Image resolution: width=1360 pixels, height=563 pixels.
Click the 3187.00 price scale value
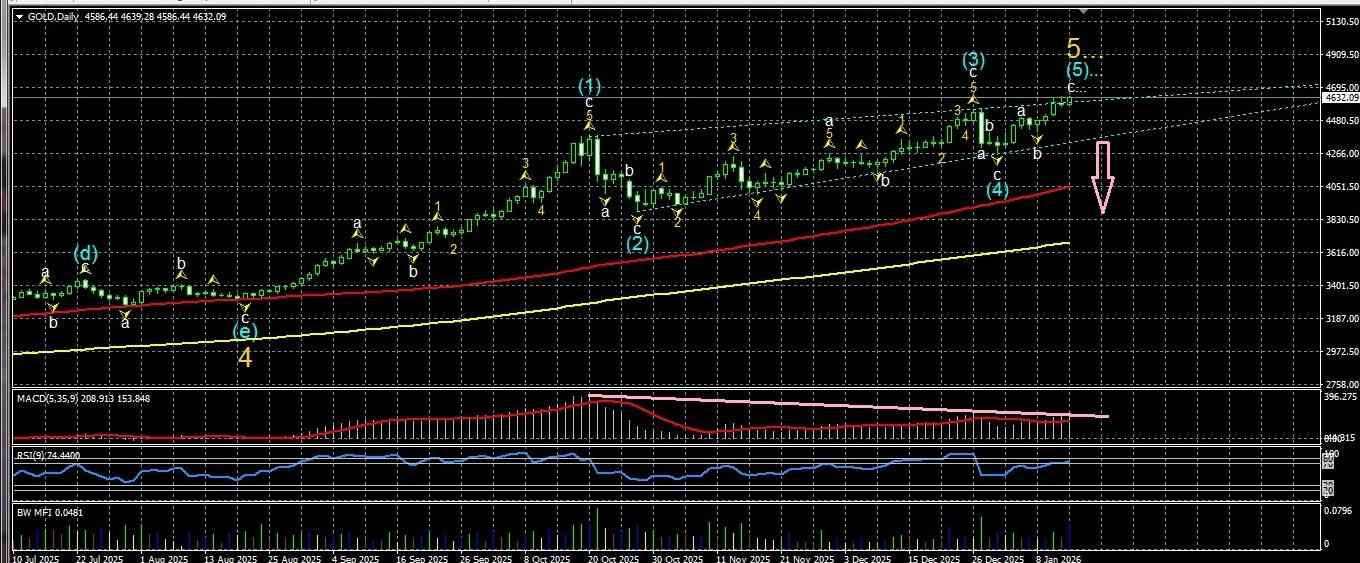pyautogui.click(x=1340, y=318)
